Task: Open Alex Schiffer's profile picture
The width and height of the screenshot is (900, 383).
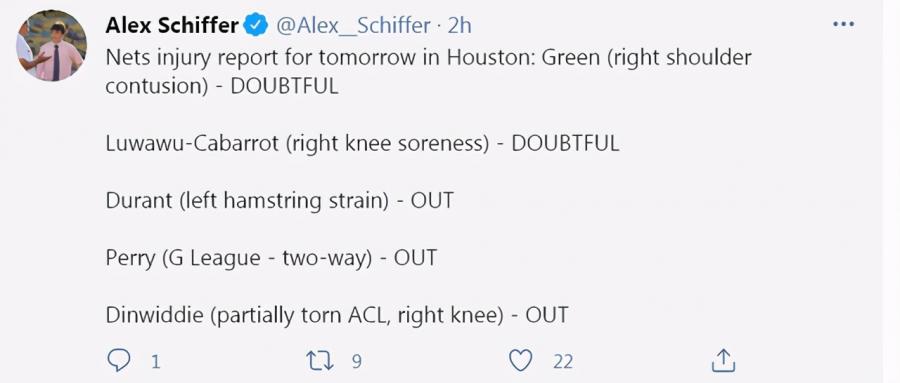Action: pyautogui.click(x=52, y=45)
